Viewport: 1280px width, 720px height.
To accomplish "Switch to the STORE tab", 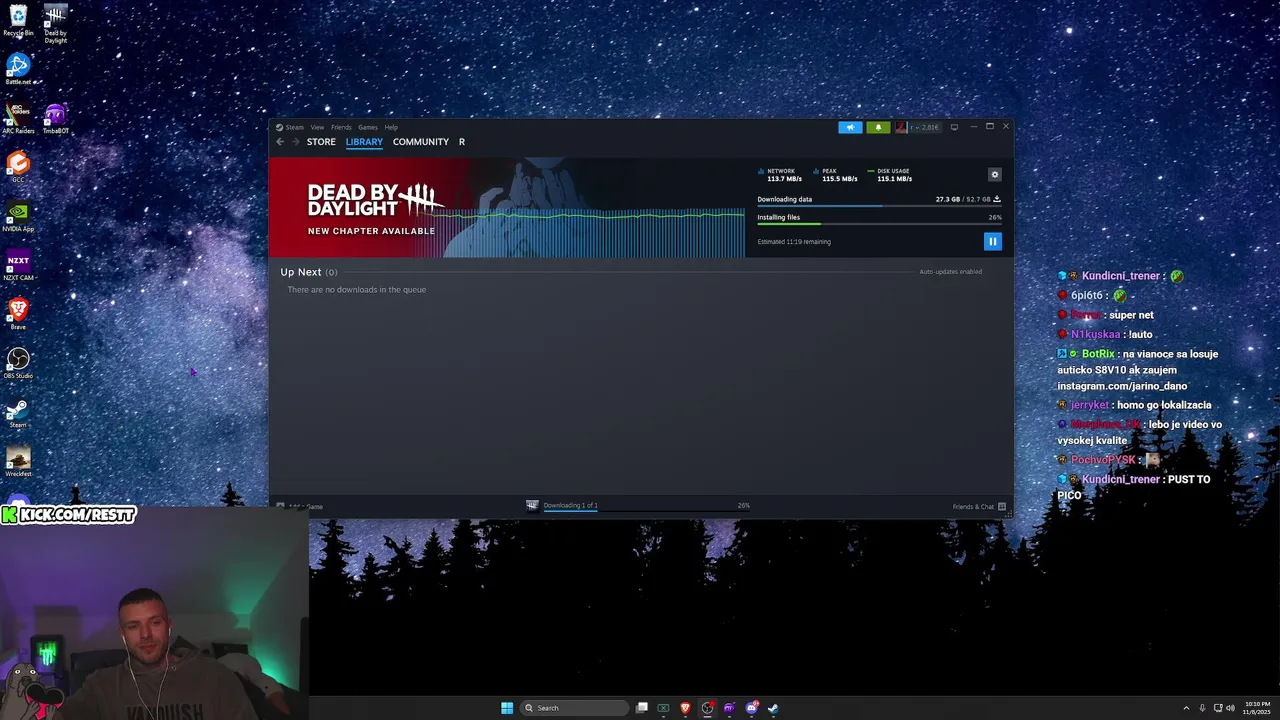I will [321, 142].
